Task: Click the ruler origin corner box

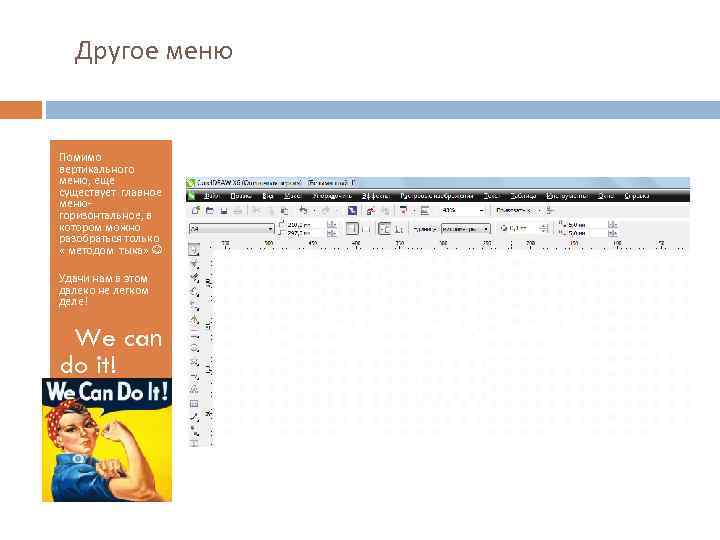Action: [x=209, y=247]
